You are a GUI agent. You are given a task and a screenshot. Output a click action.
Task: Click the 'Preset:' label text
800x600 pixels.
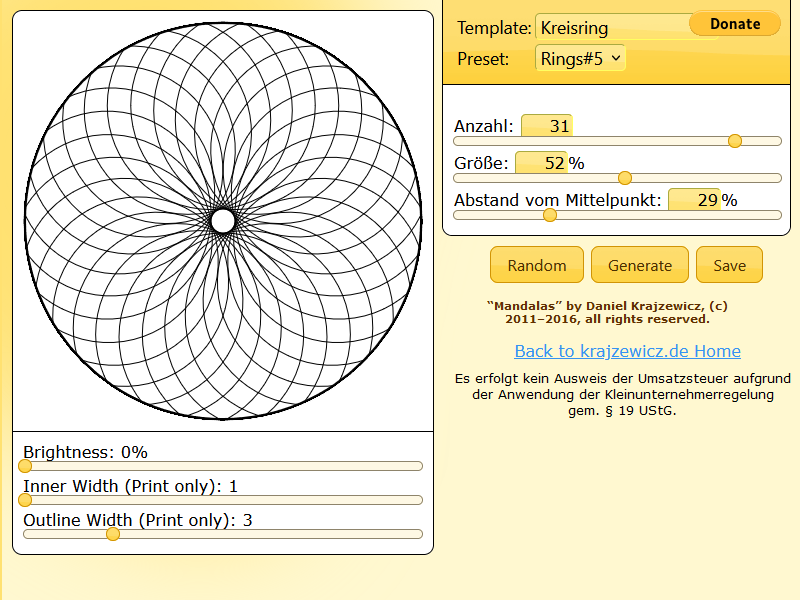click(x=483, y=59)
